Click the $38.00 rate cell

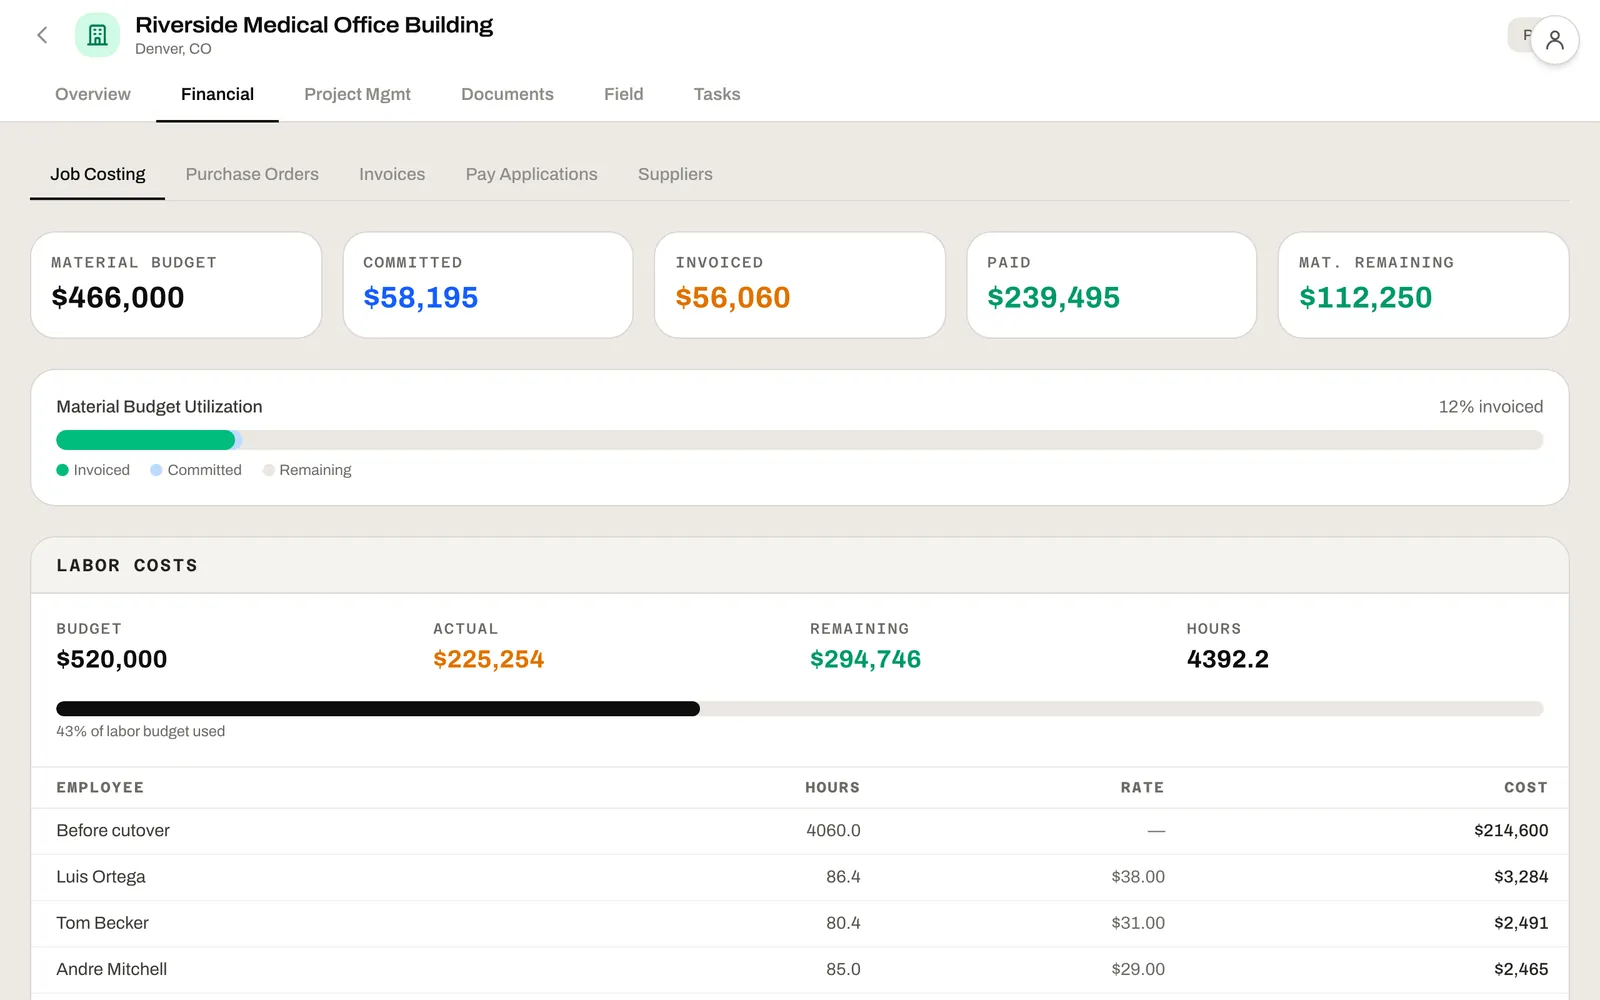coord(1138,877)
